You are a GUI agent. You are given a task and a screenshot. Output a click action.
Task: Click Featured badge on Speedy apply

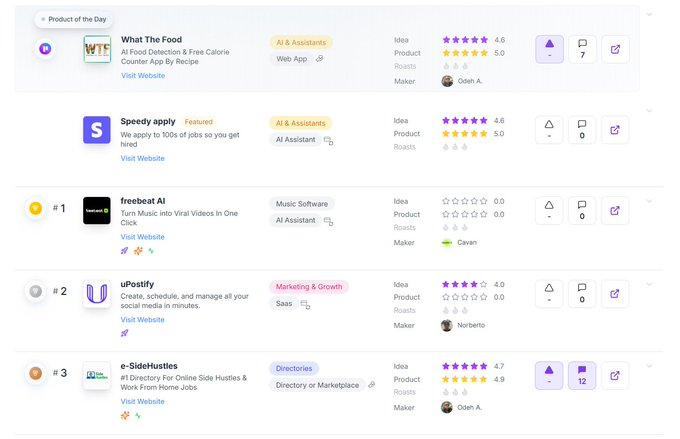click(x=199, y=122)
